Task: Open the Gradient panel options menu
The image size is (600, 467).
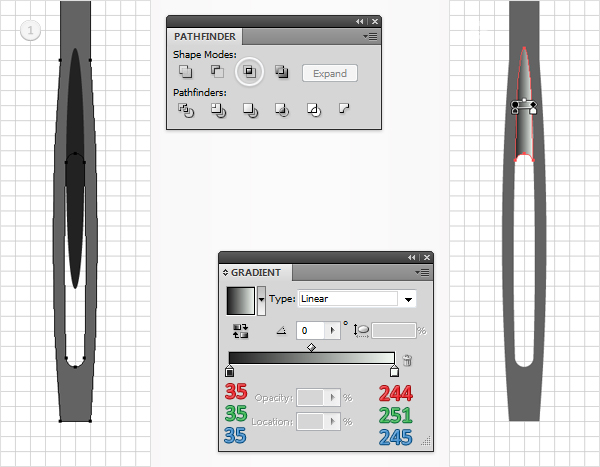Action: 422,273
